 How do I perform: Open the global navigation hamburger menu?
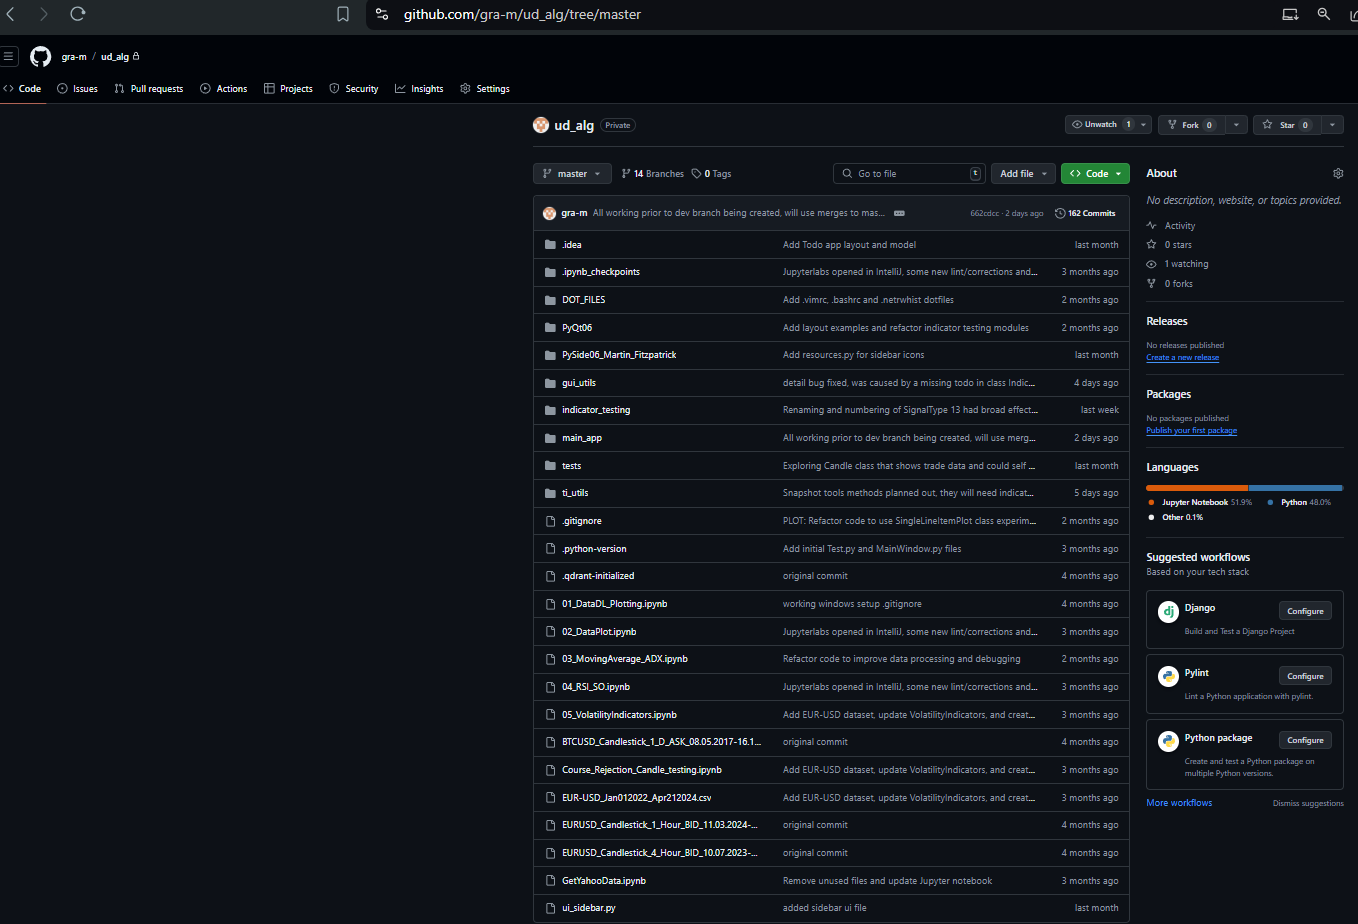pos(9,56)
